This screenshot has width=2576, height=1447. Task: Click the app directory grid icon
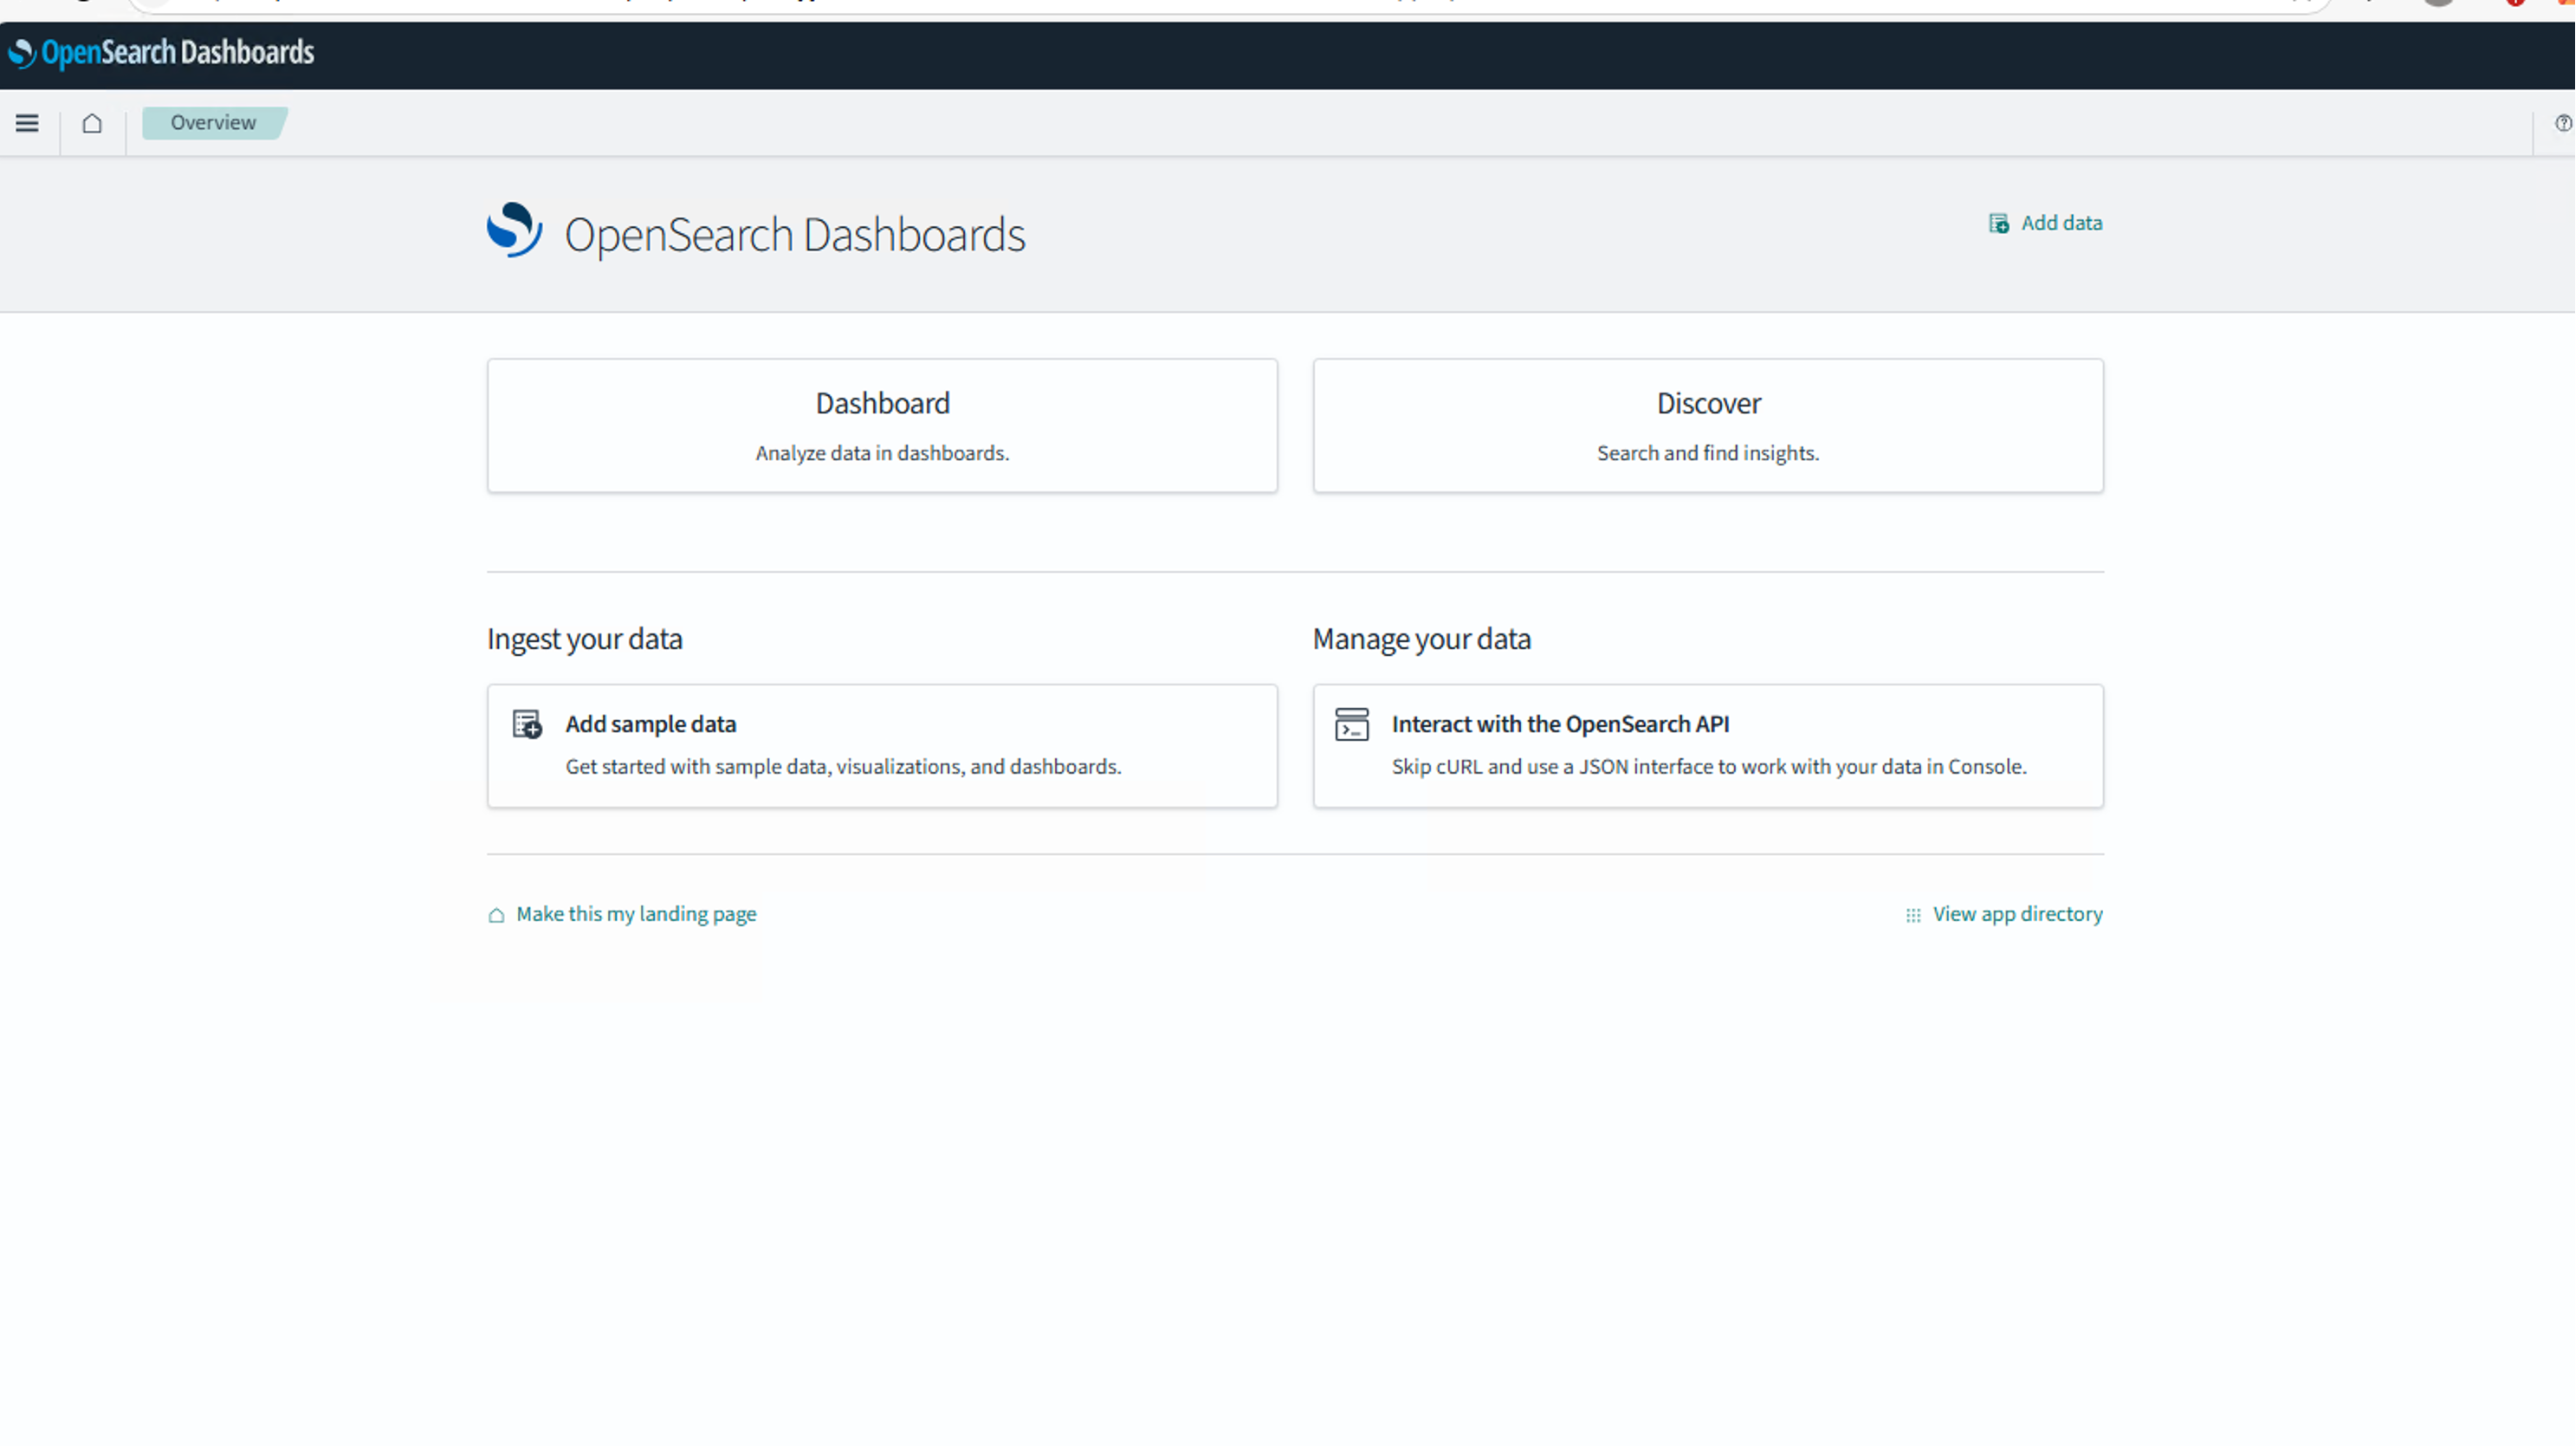pos(1913,915)
